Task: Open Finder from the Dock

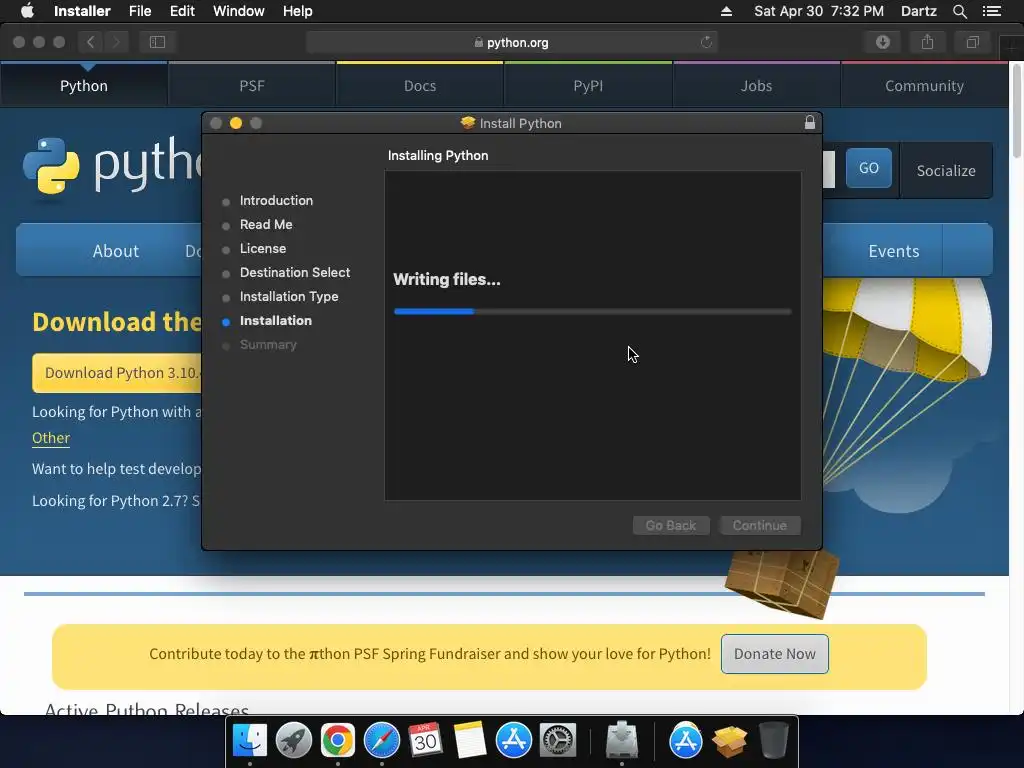Action: tap(250, 741)
